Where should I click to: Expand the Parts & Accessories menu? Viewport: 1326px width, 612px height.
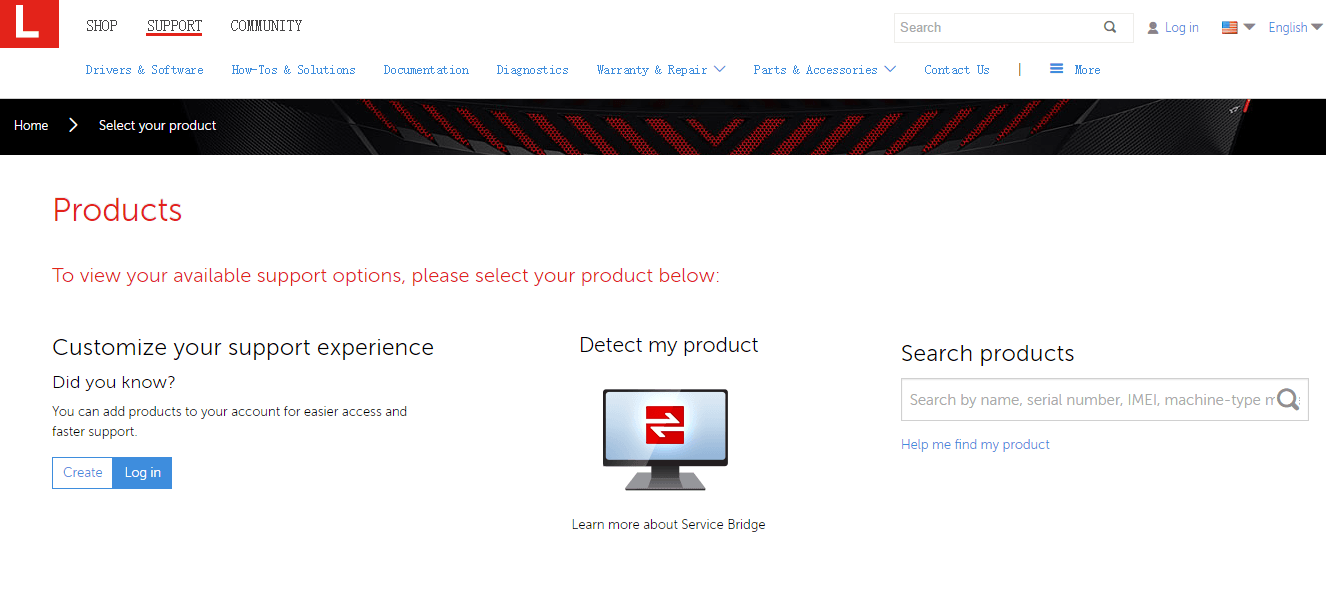pyautogui.click(x=825, y=70)
